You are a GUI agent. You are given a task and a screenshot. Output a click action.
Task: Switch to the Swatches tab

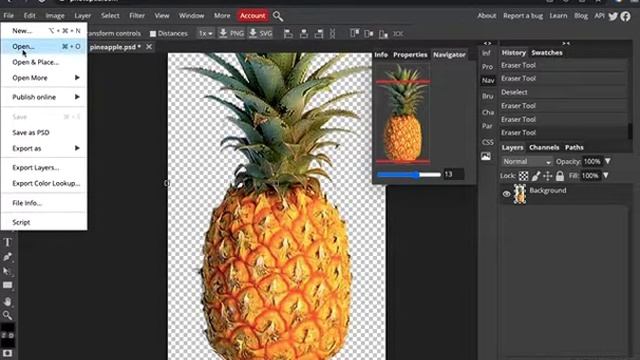tap(547, 53)
